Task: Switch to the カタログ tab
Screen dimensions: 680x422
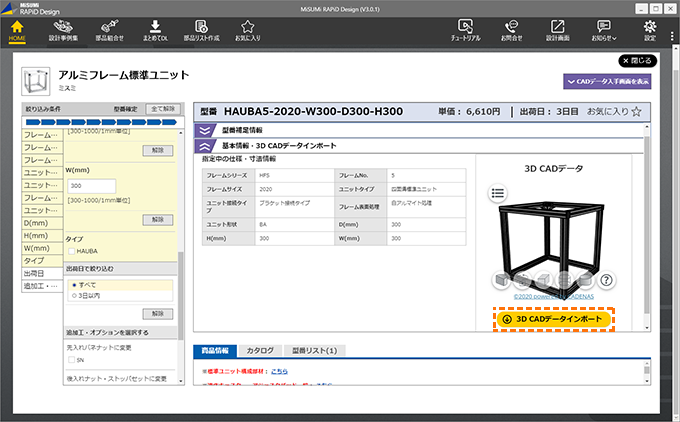Action: 260,351
